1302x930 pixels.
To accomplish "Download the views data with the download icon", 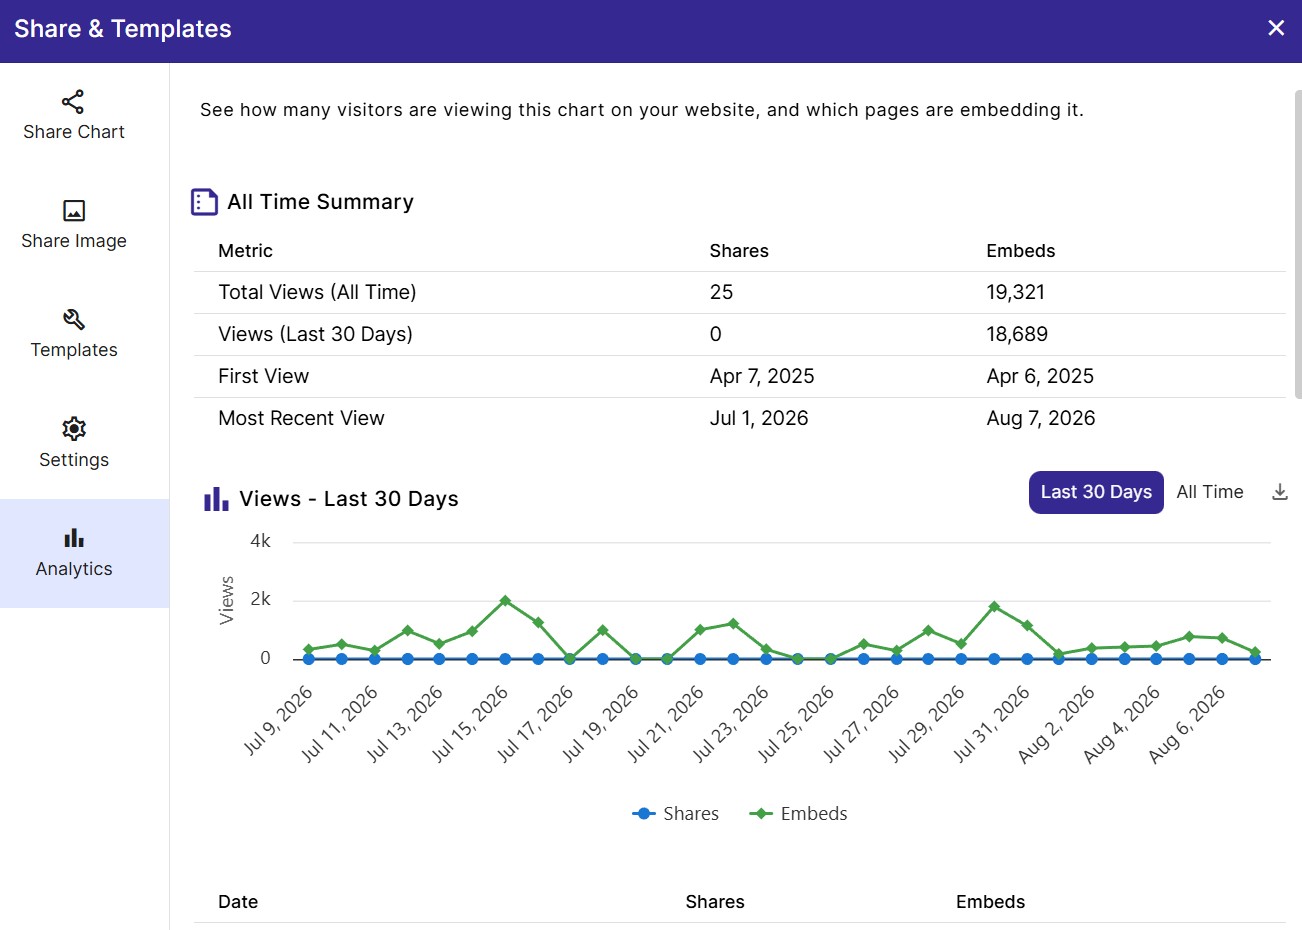I will (1279, 492).
